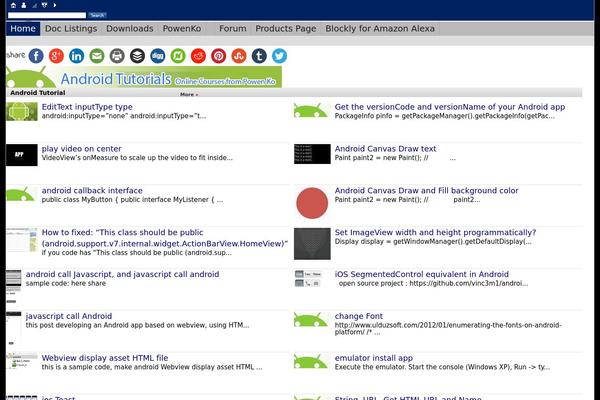Open the emulator install app article
600x400 pixels.
coord(373,358)
